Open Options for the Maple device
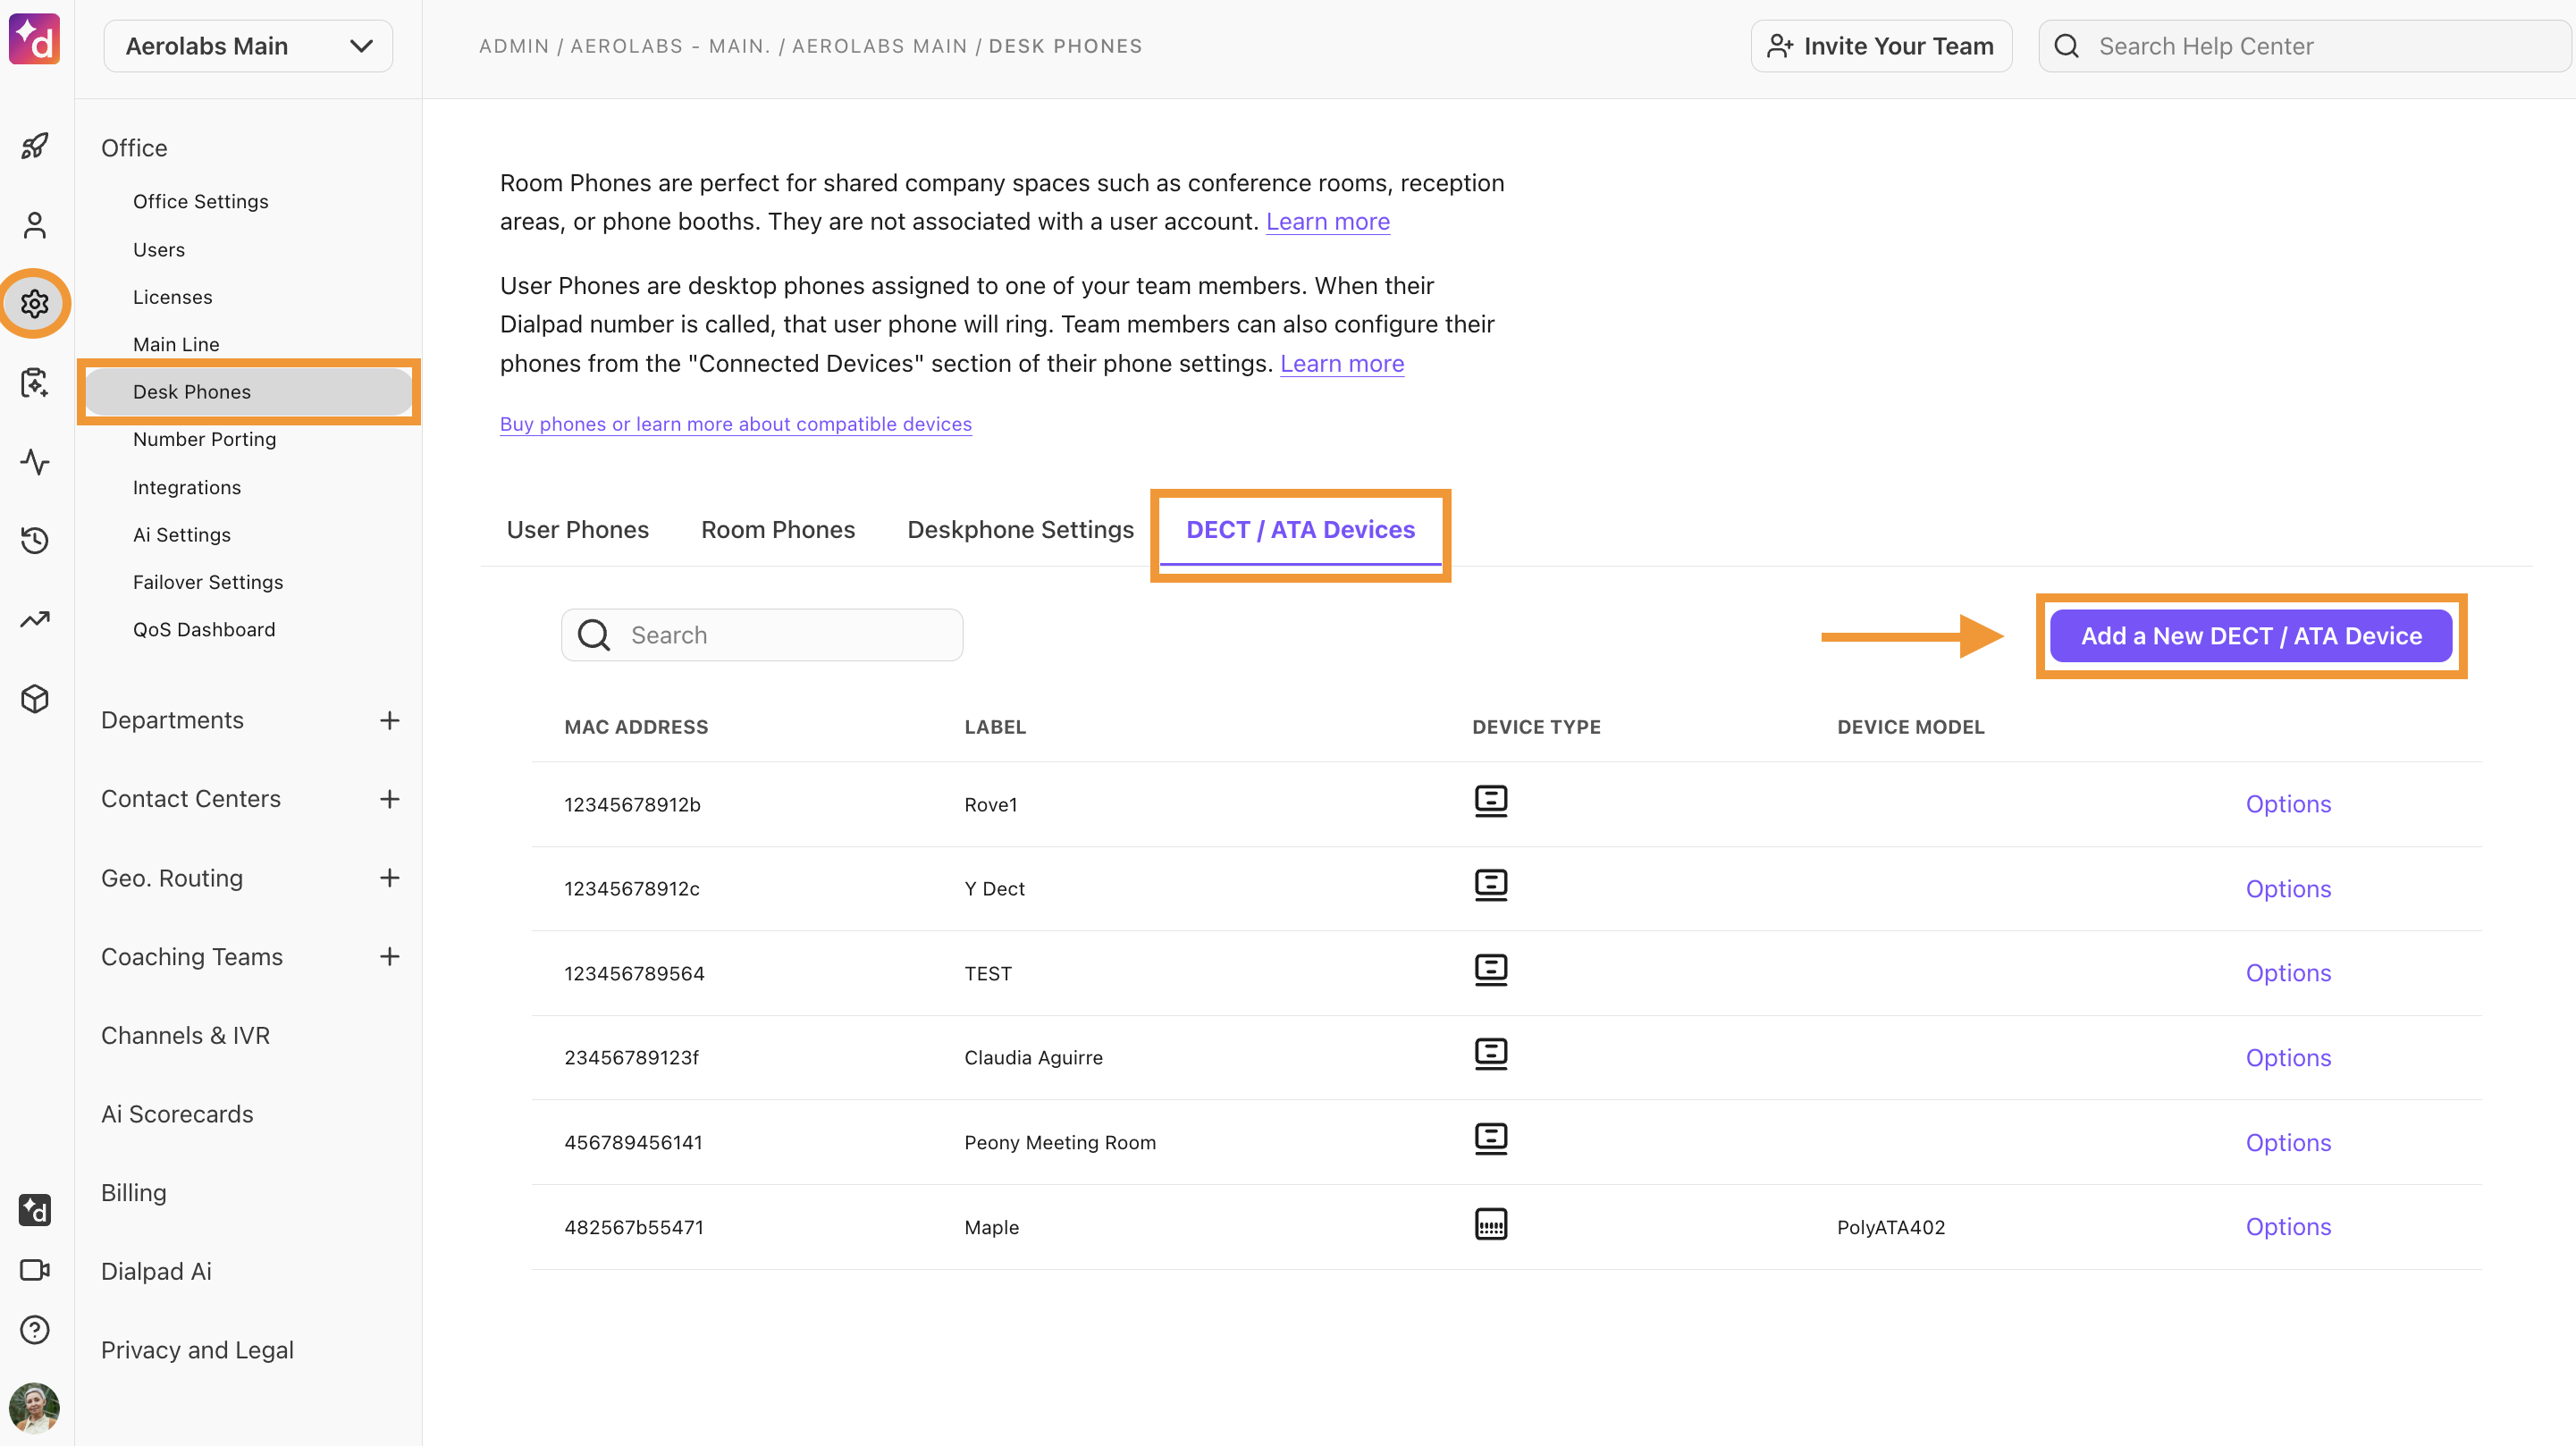This screenshot has height=1446, width=2576. (2288, 1227)
